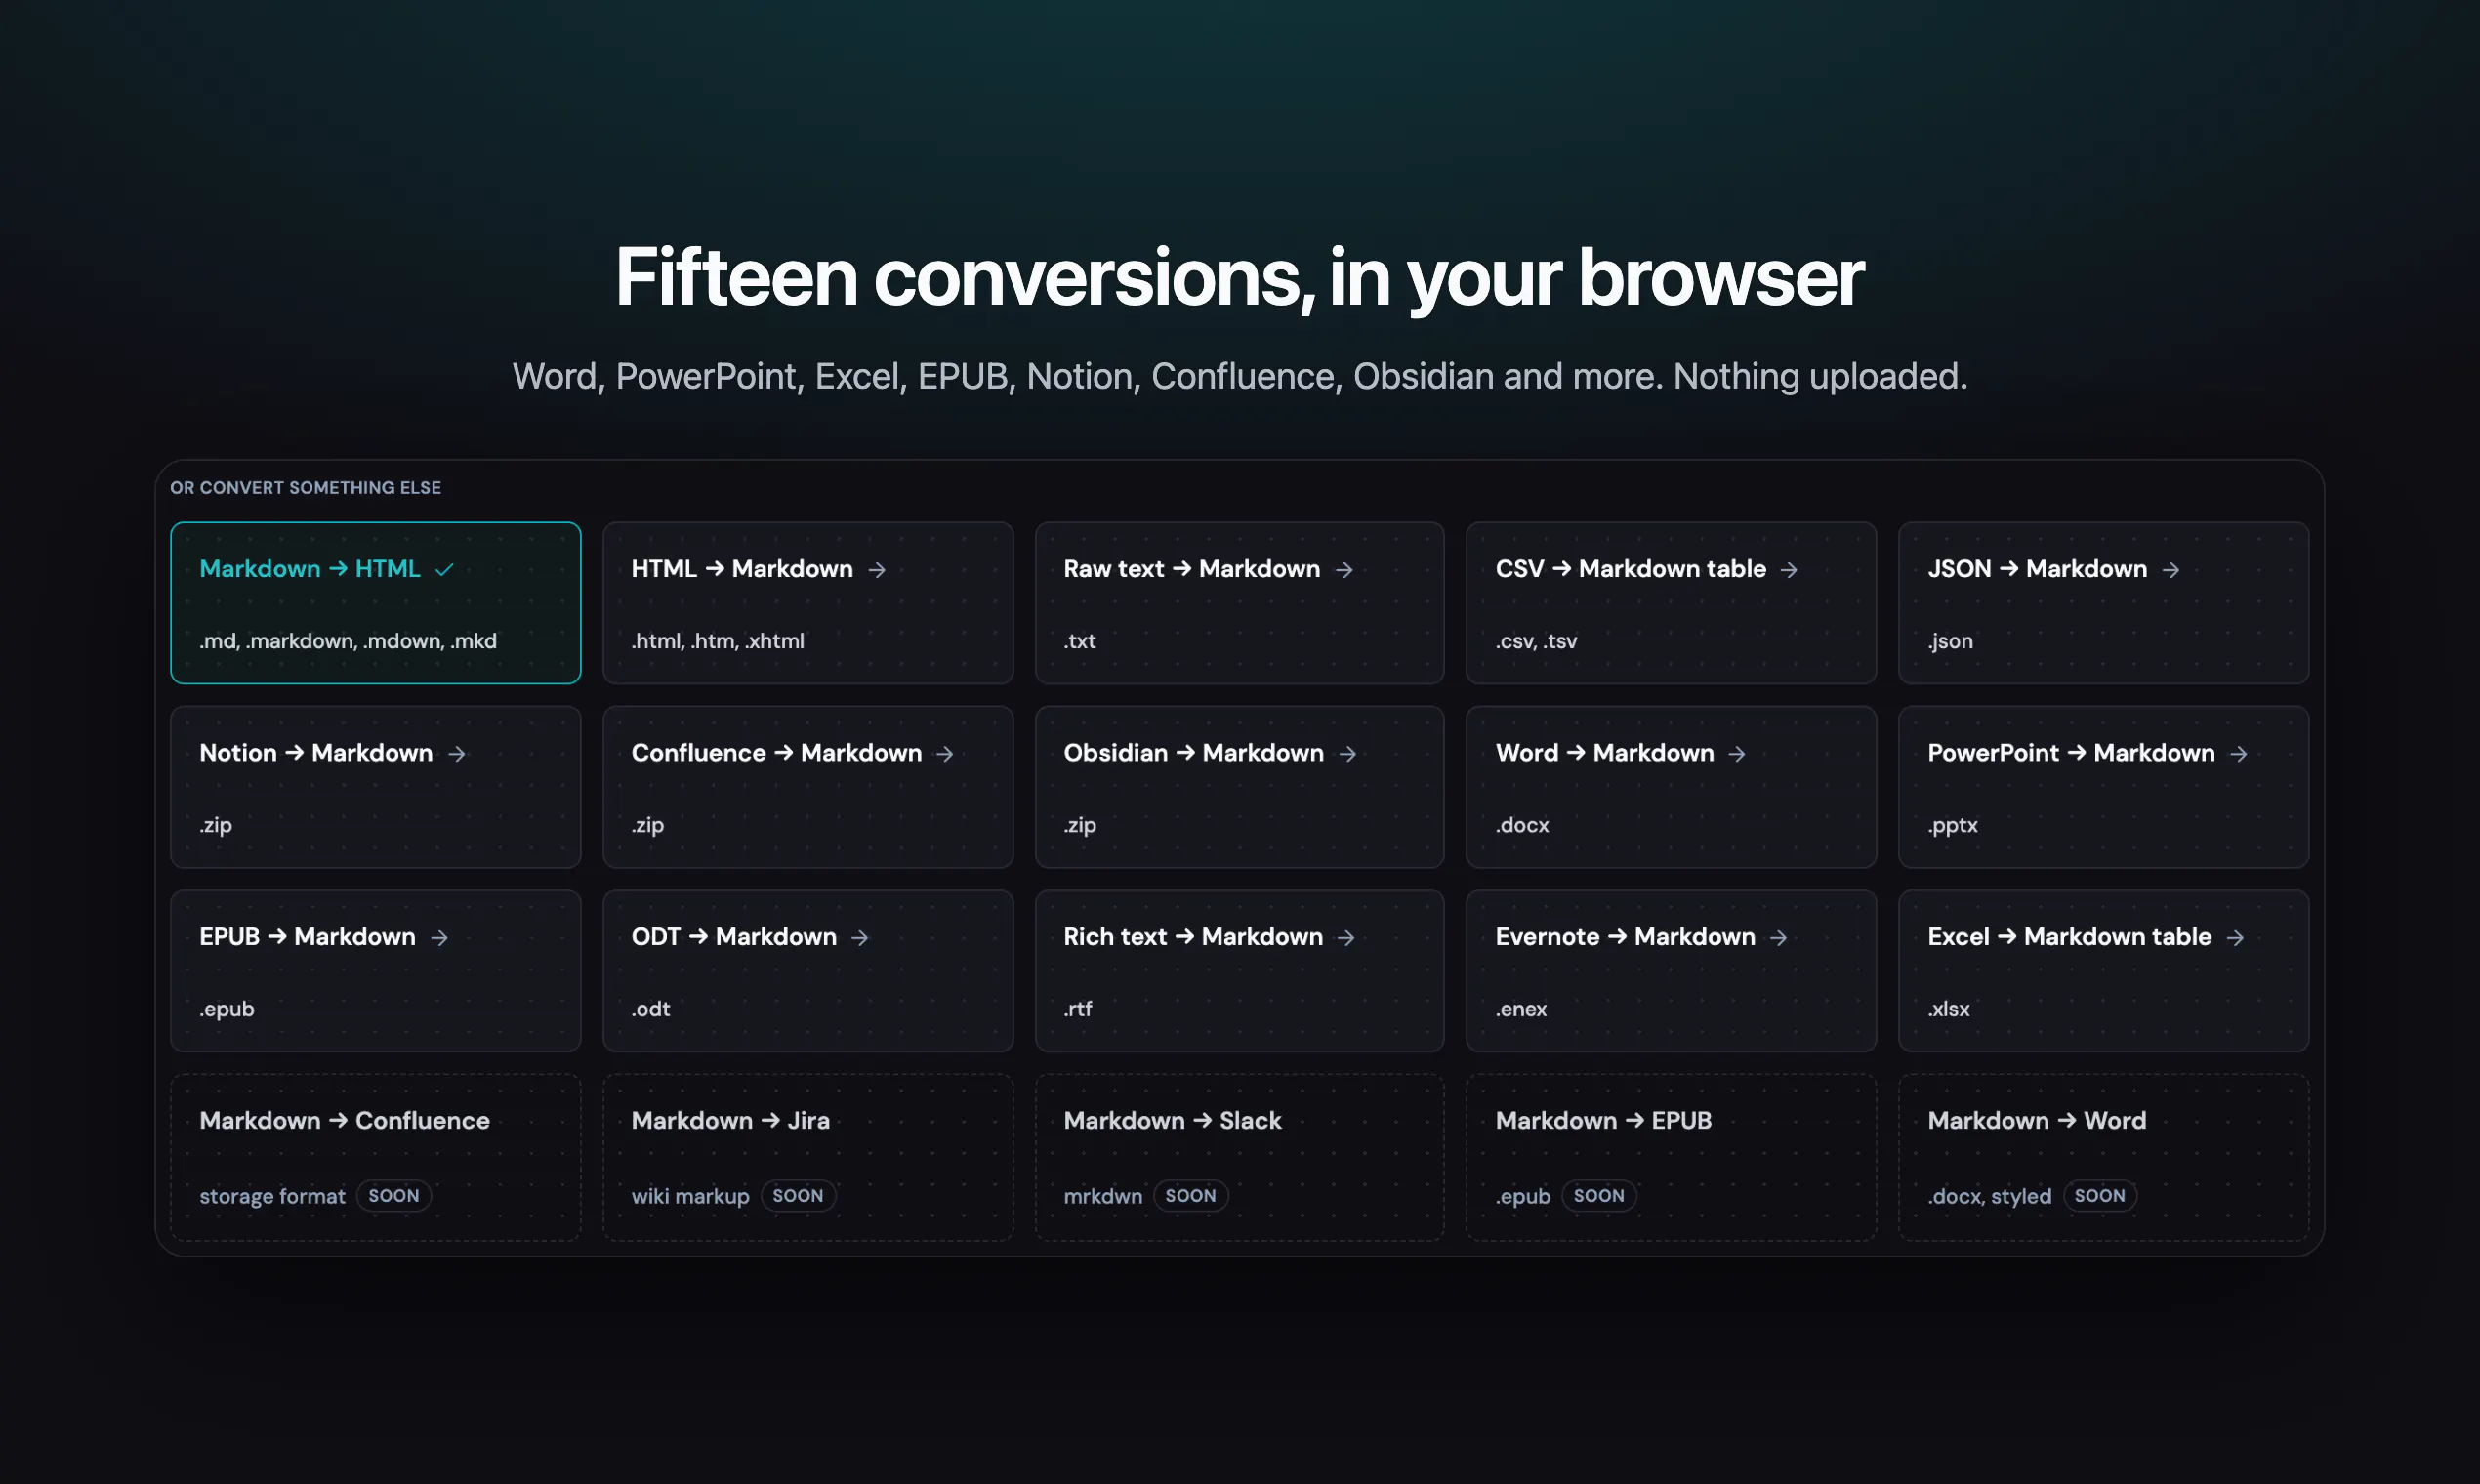
Task: Click the Markdown → Word title
Action: click(2036, 1120)
